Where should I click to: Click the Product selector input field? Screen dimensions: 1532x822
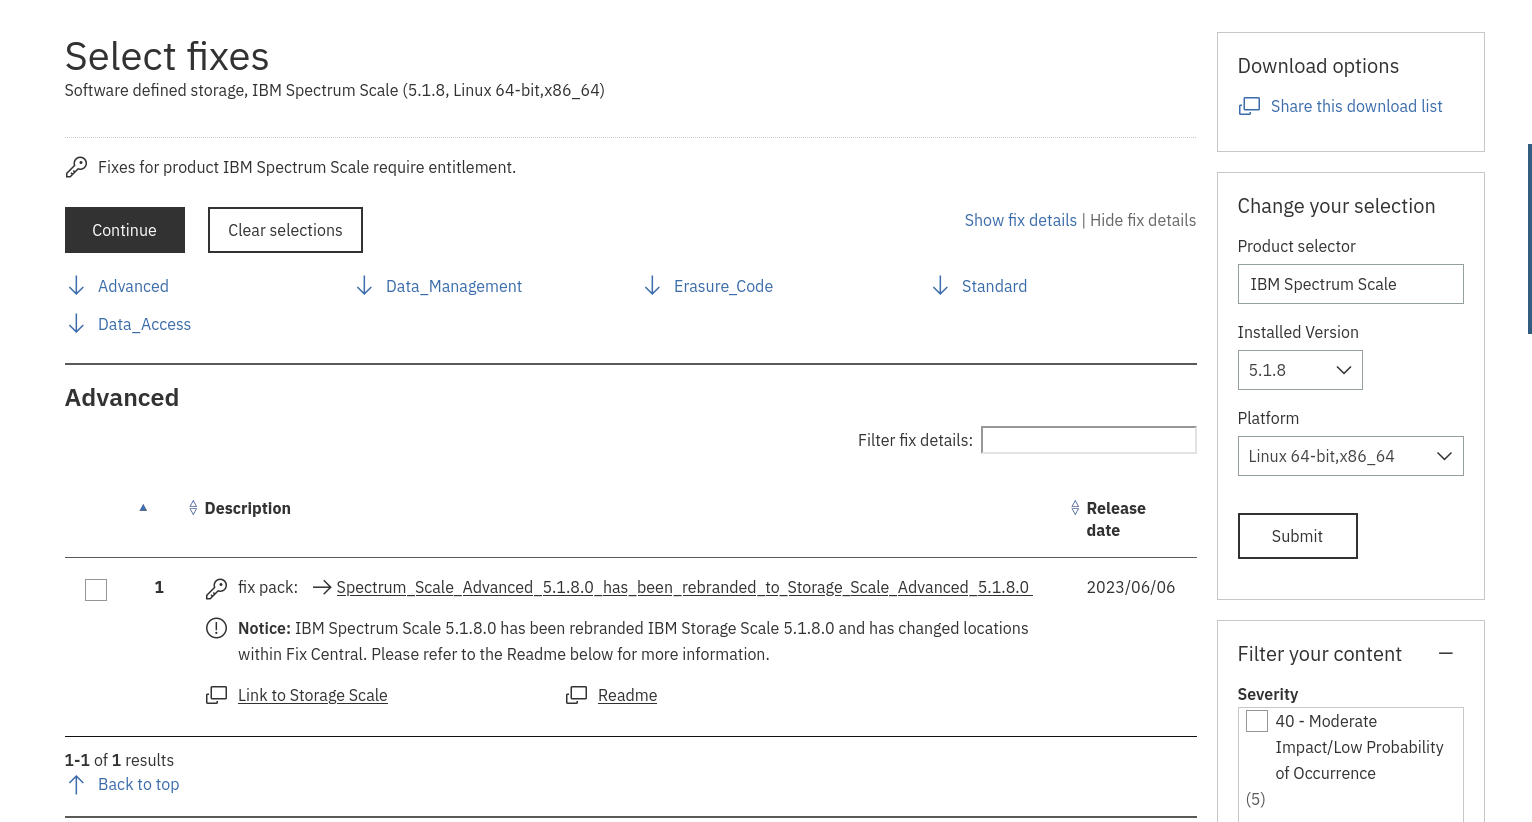[x=1350, y=284]
